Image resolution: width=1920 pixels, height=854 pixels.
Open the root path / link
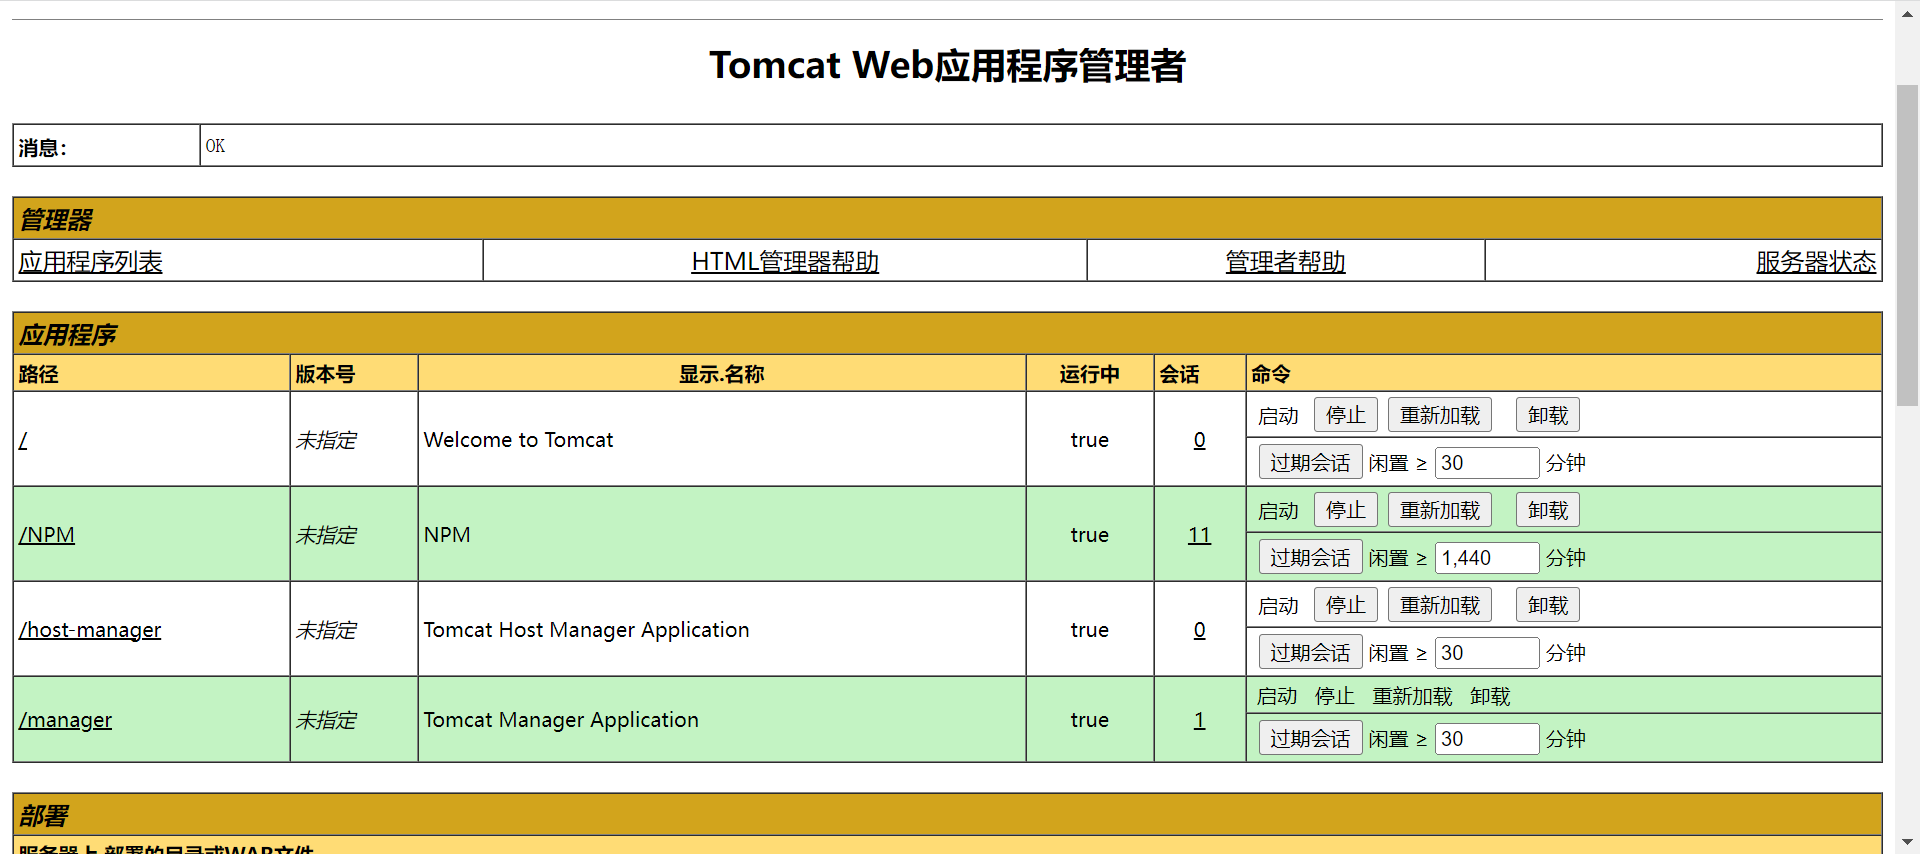23,440
